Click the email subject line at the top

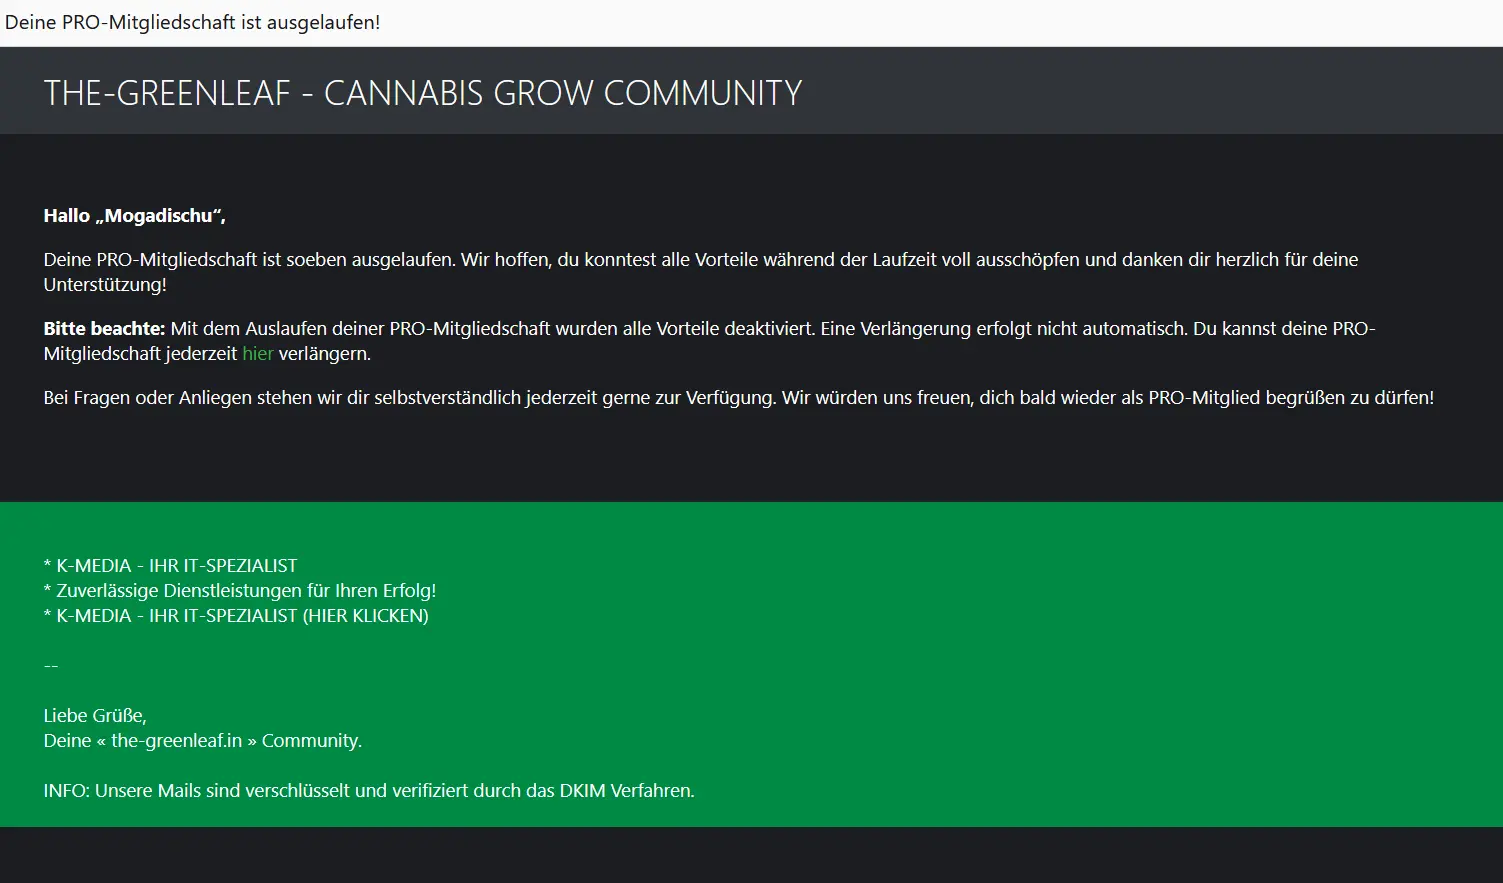(193, 22)
